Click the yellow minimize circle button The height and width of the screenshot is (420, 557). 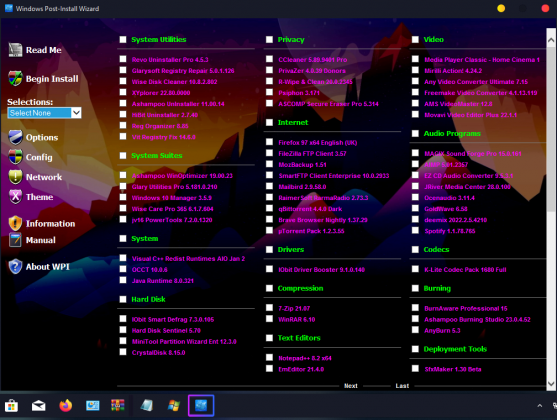(x=501, y=8)
